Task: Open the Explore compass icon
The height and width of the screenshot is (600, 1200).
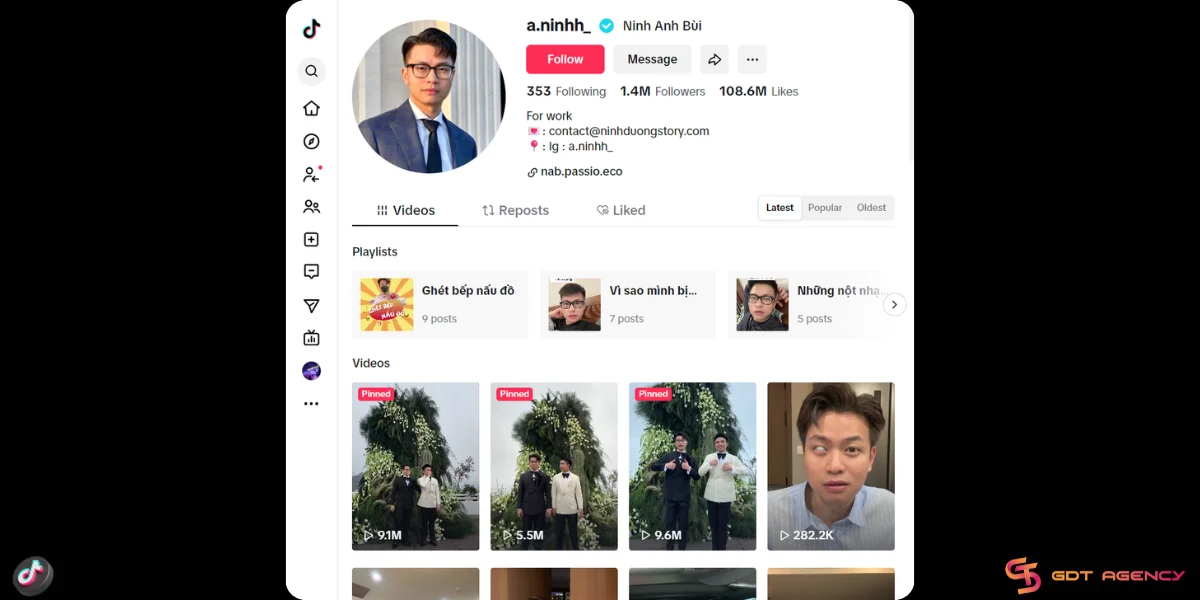Action: click(x=311, y=141)
